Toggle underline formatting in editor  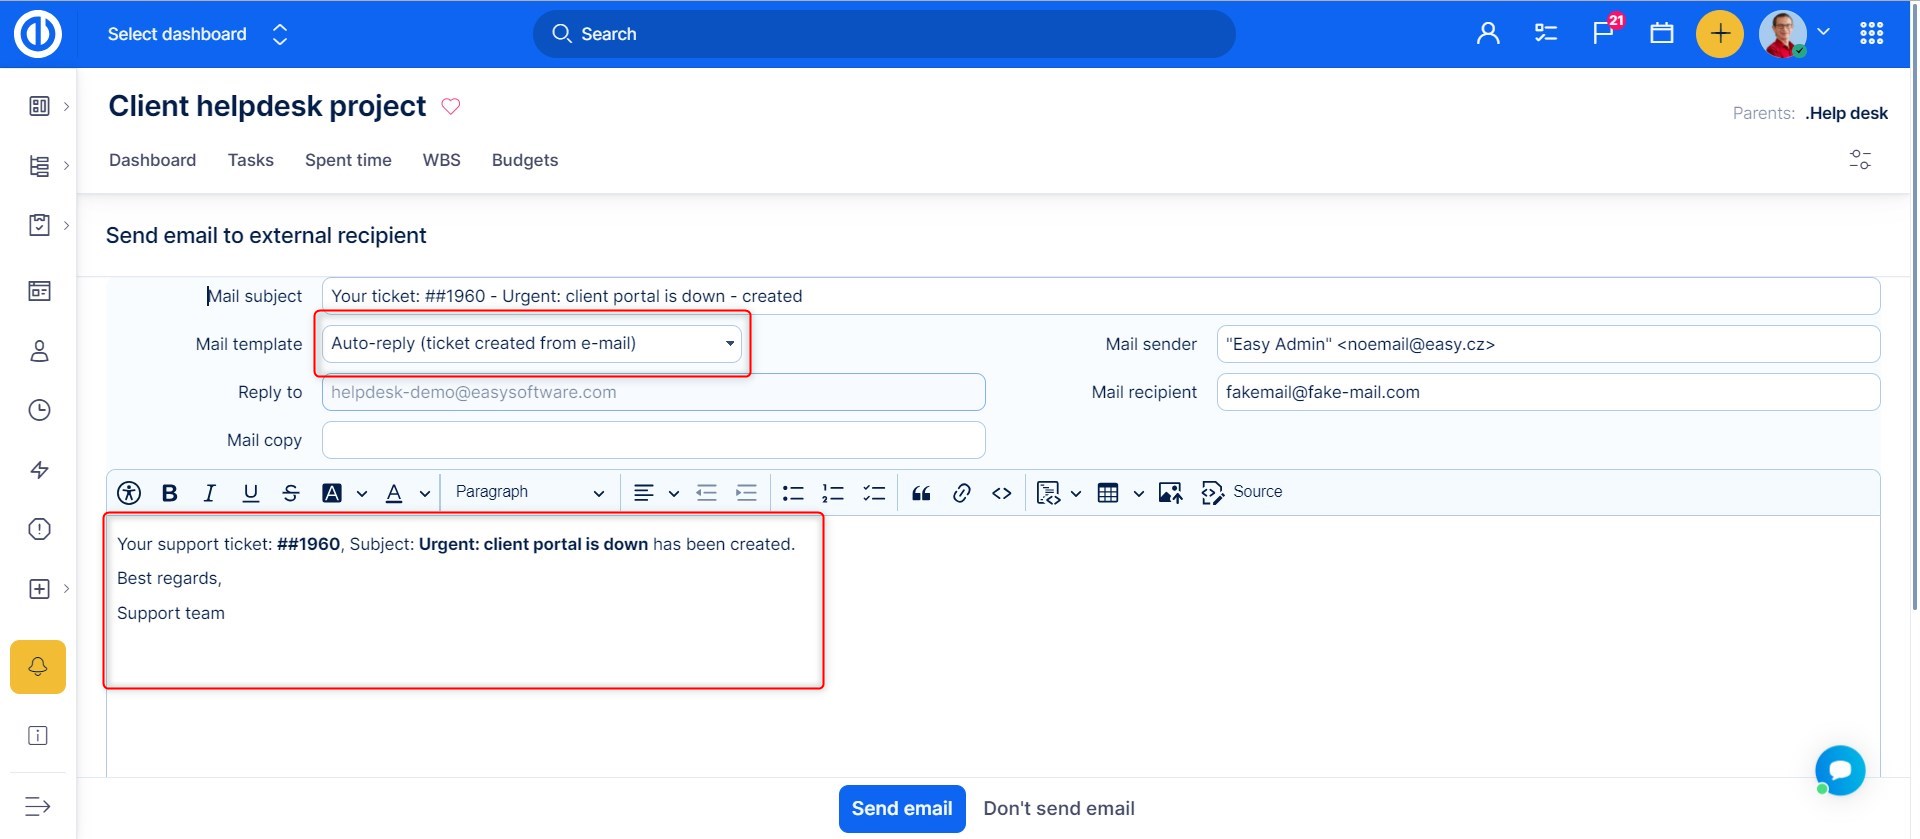point(250,493)
